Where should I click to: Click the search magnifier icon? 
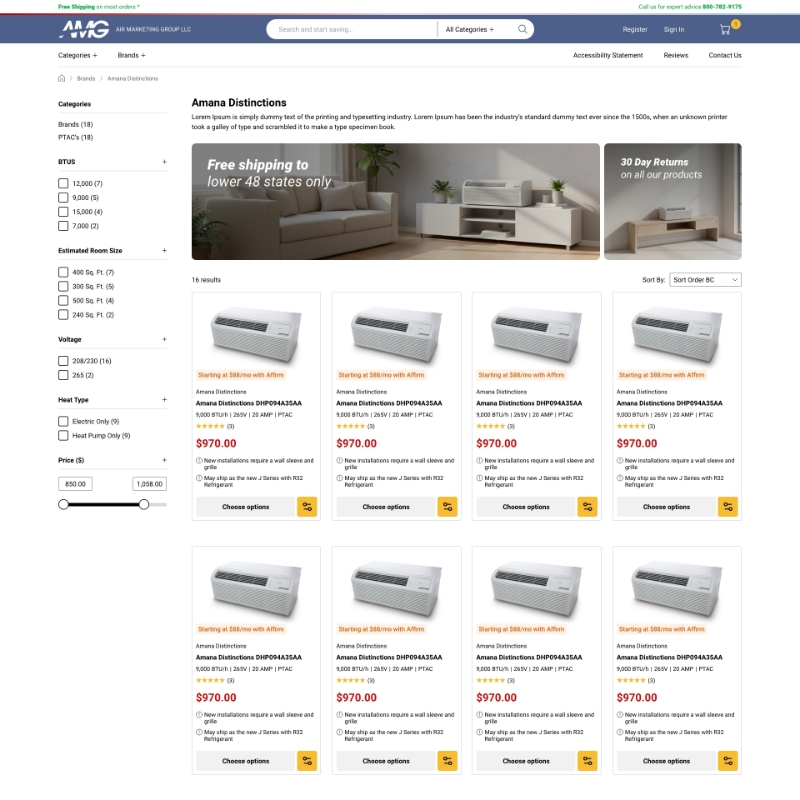click(x=522, y=29)
